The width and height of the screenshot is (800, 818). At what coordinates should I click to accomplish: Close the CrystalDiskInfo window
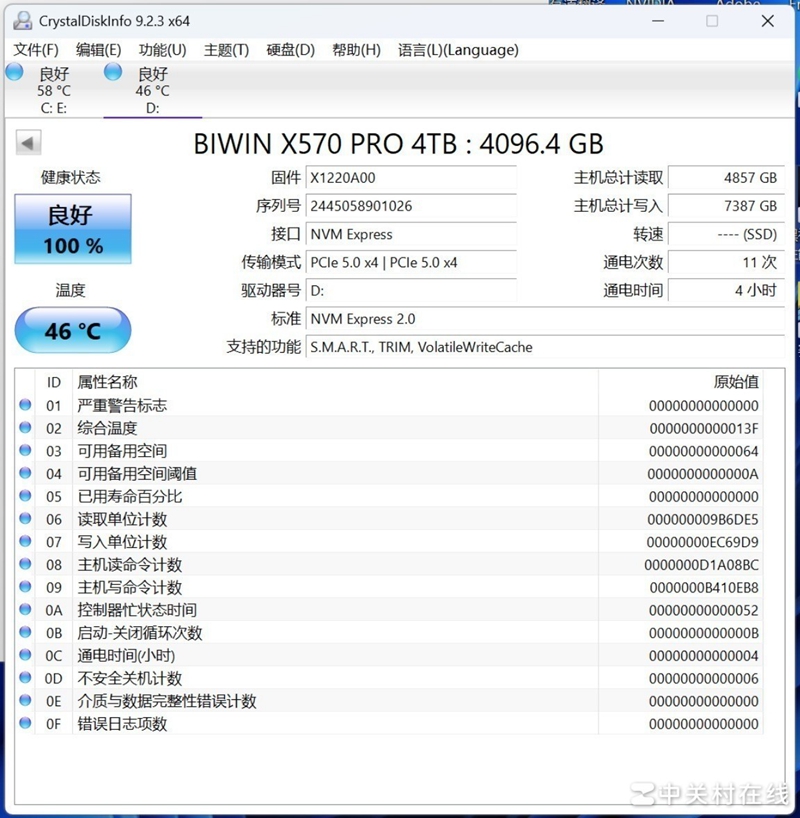pos(768,21)
